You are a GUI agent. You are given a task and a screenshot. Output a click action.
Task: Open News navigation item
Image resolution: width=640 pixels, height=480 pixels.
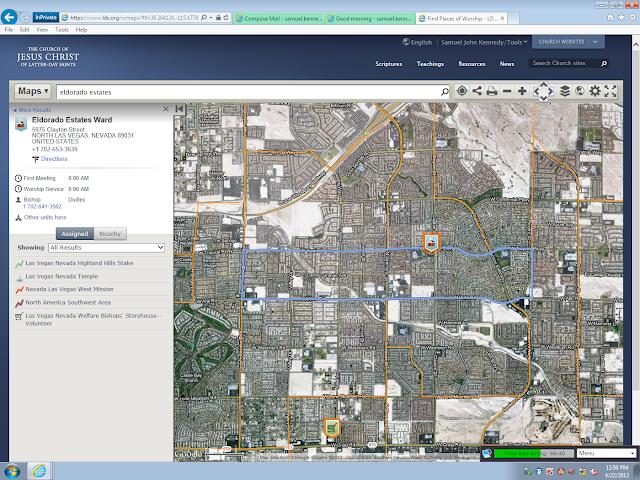[507, 64]
